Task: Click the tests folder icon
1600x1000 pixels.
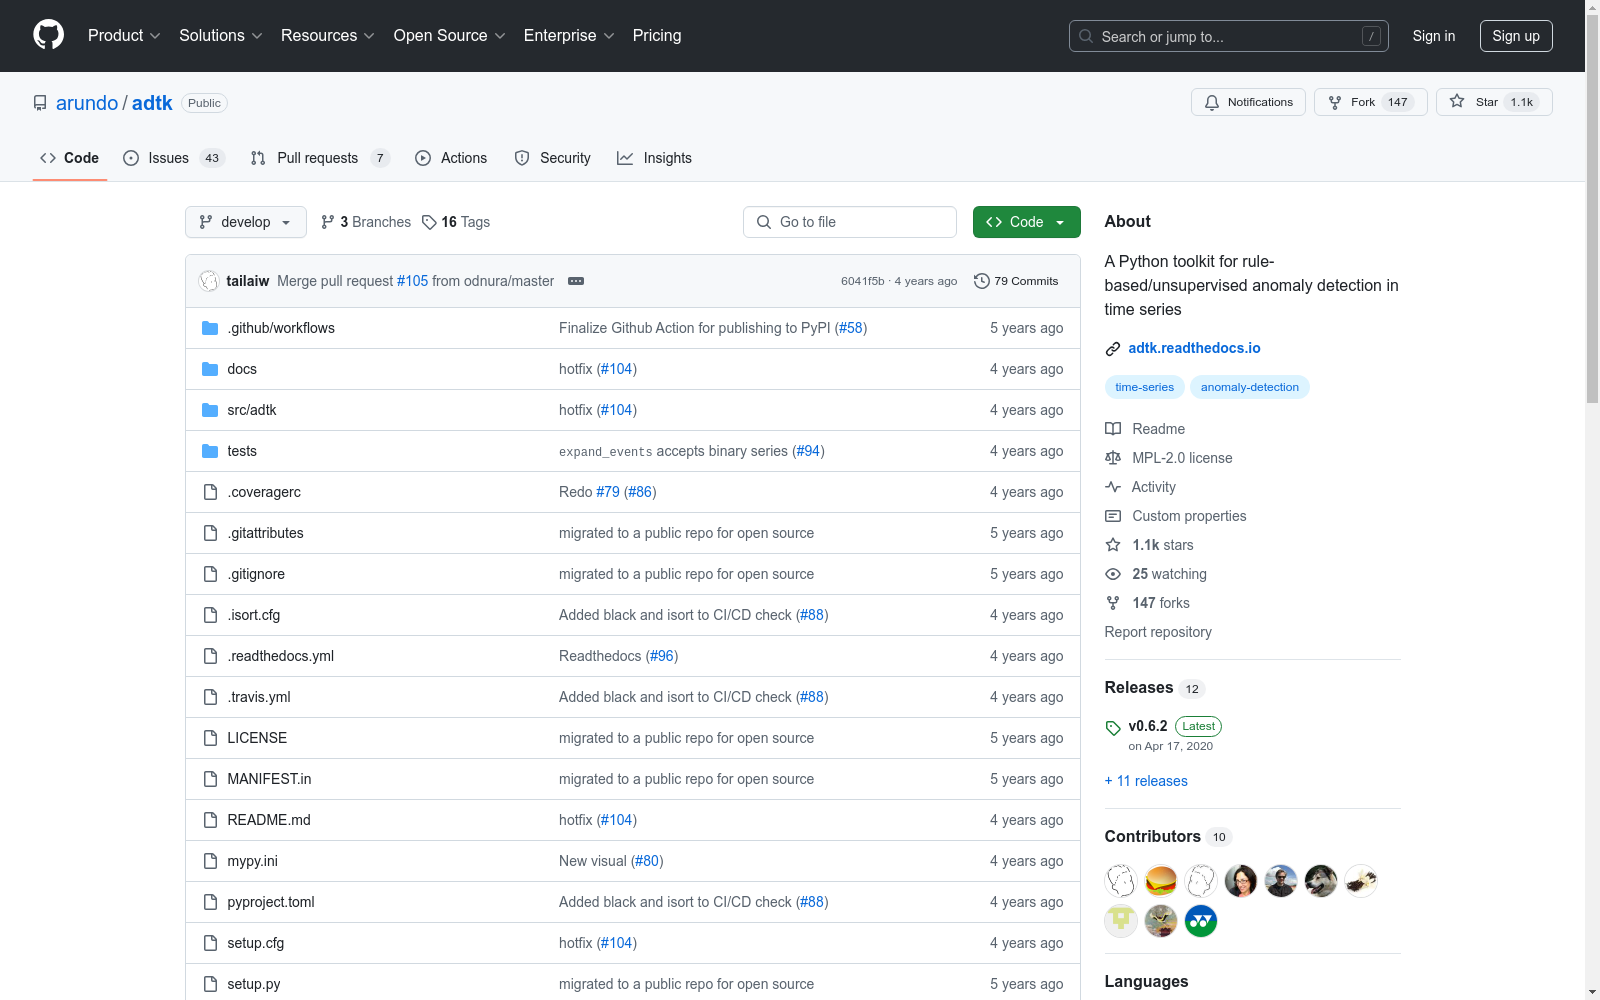Action: (x=210, y=451)
